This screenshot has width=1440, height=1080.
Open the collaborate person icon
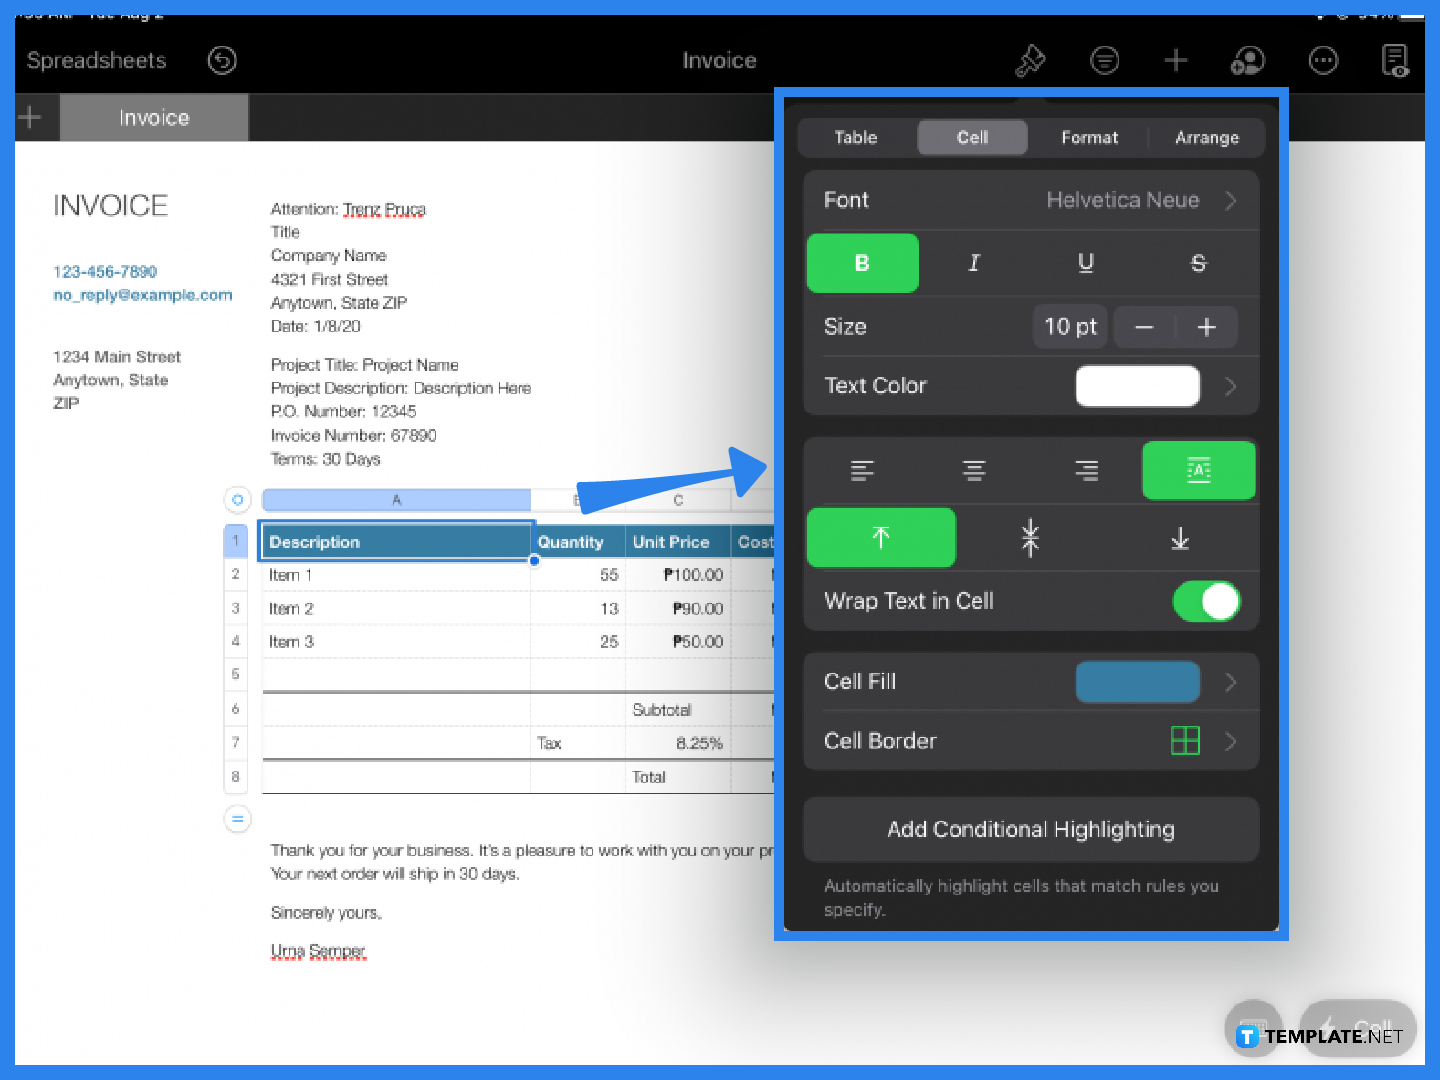(1247, 61)
